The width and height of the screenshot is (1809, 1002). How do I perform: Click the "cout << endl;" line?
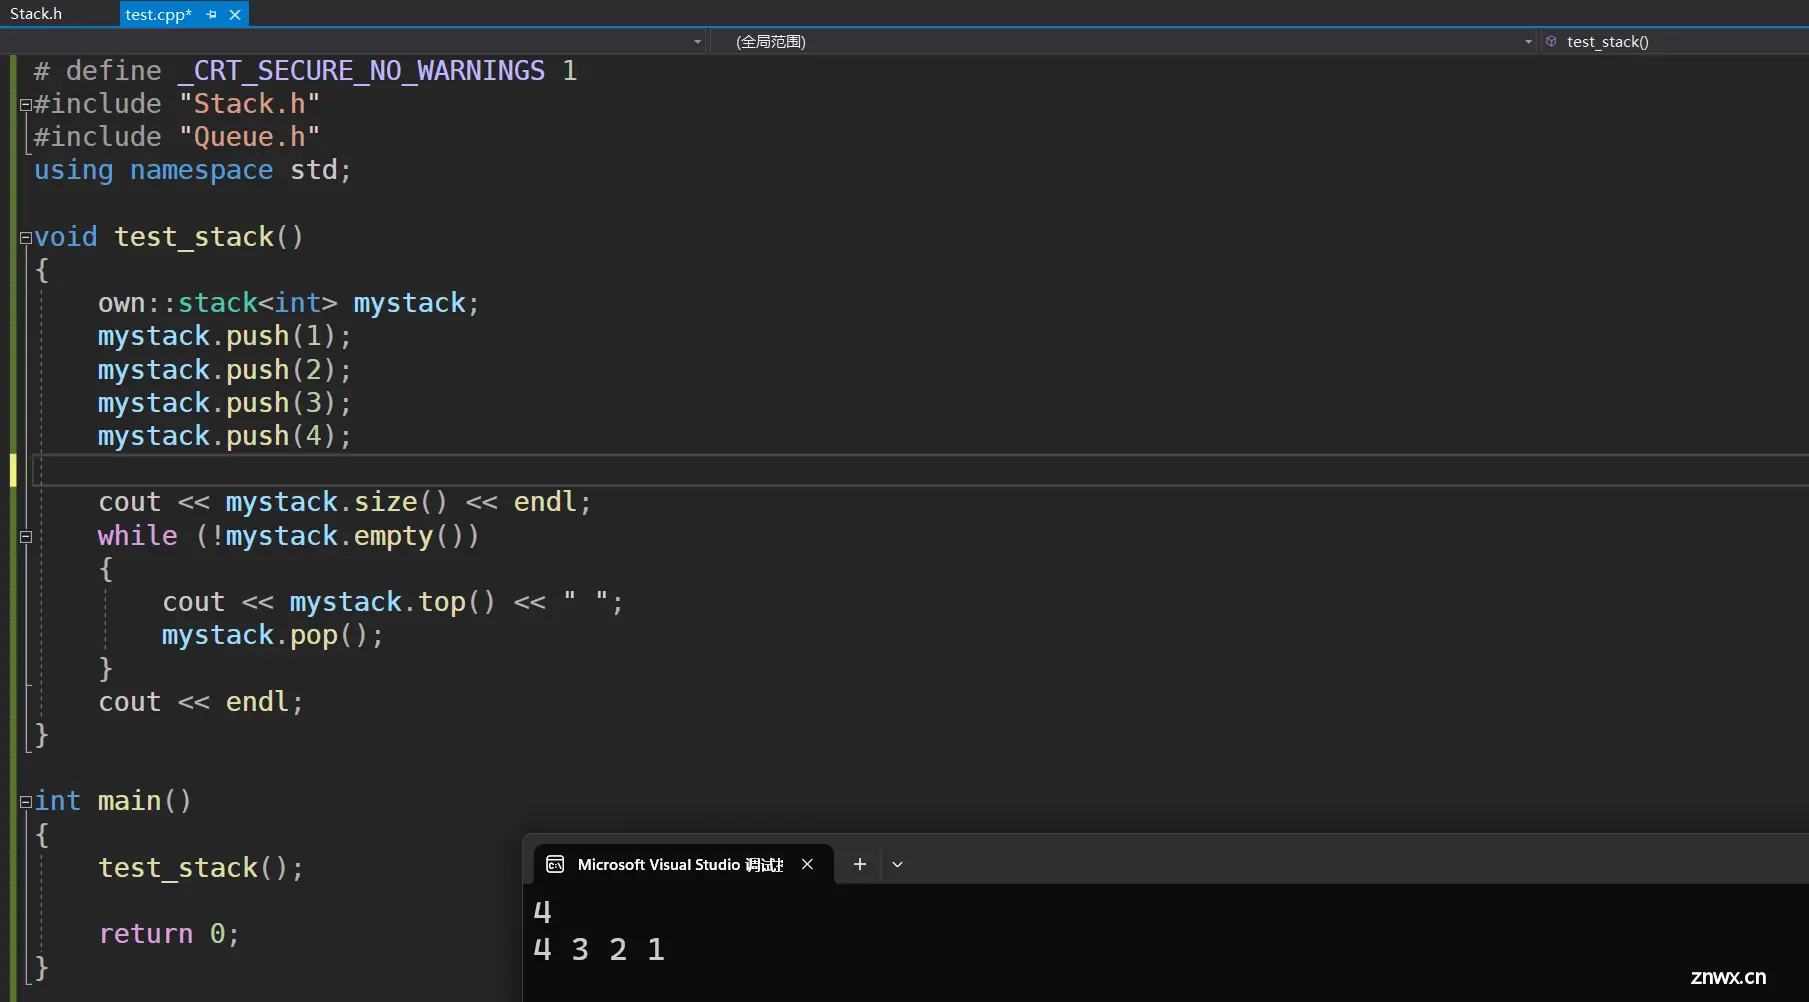tap(201, 702)
